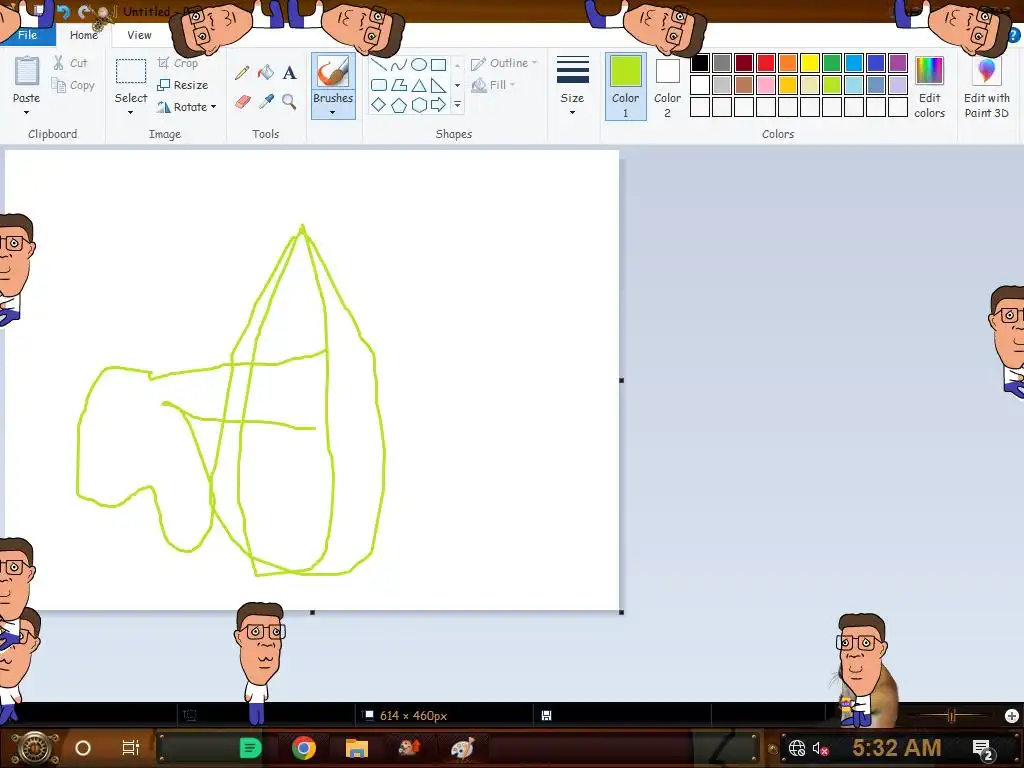Viewport: 1024px width, 768px height.
Task: Open Task View on the taskbar
Action: coord(131,748)
